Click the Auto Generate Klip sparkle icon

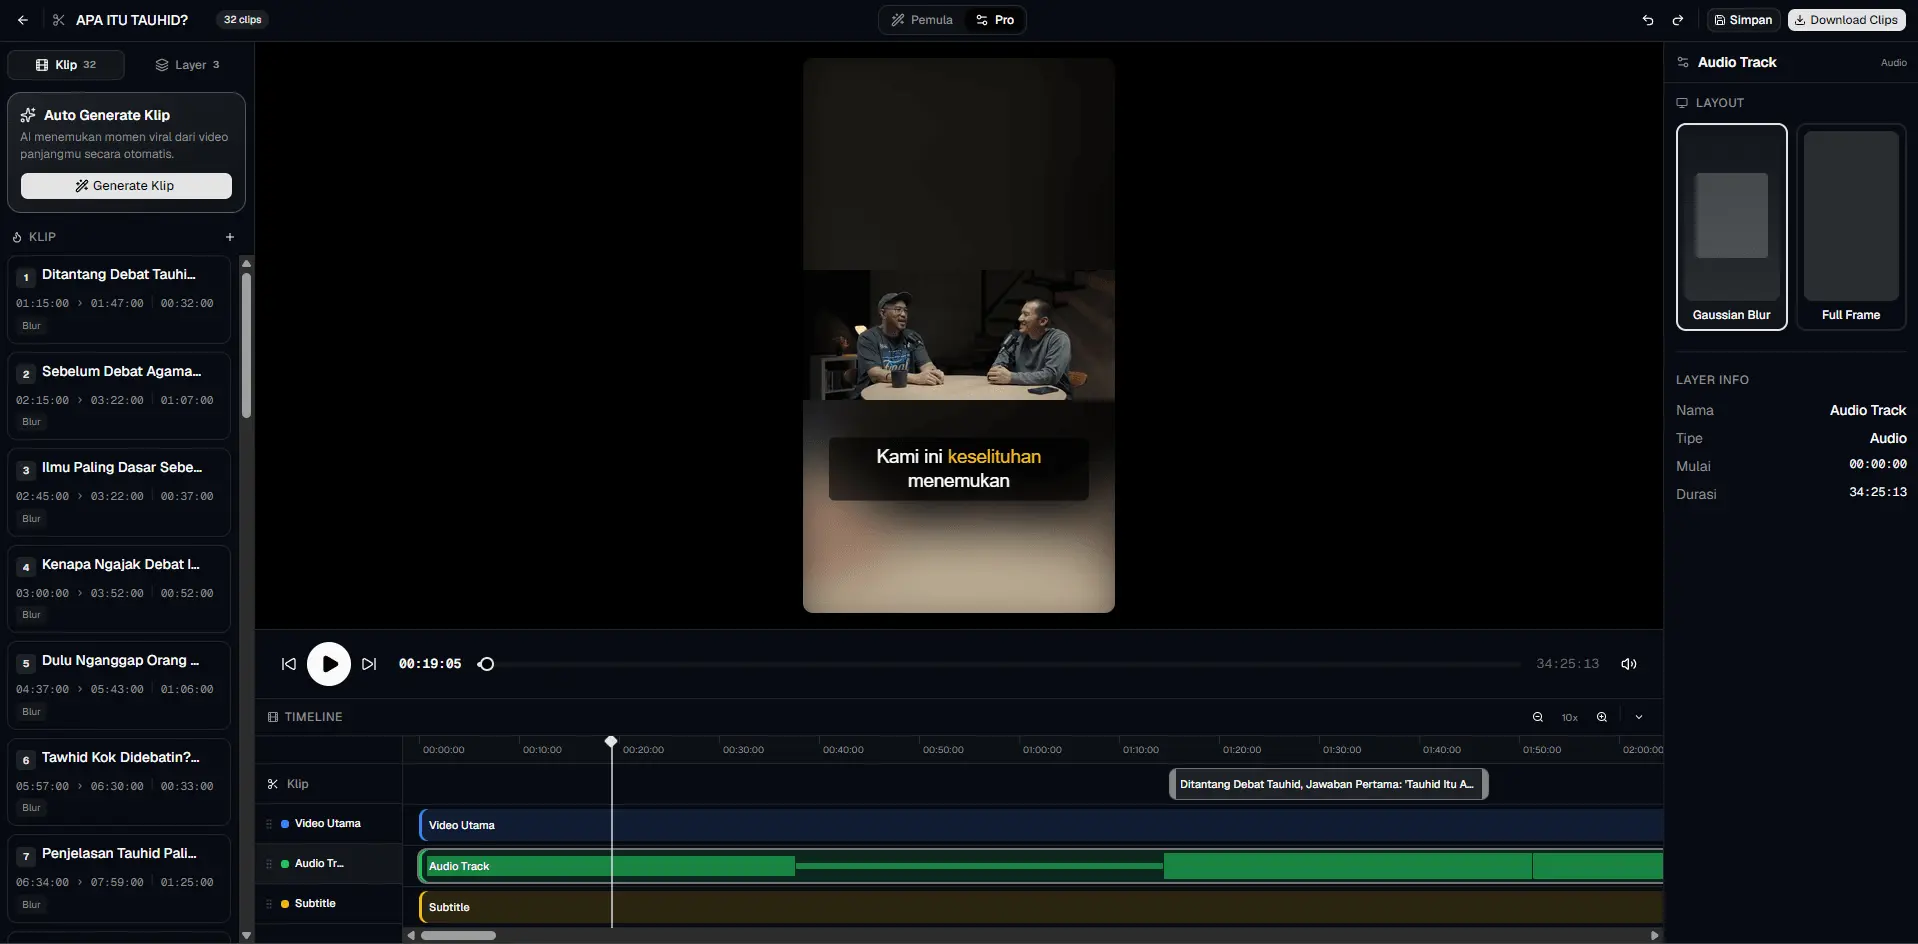click(28, 115)
